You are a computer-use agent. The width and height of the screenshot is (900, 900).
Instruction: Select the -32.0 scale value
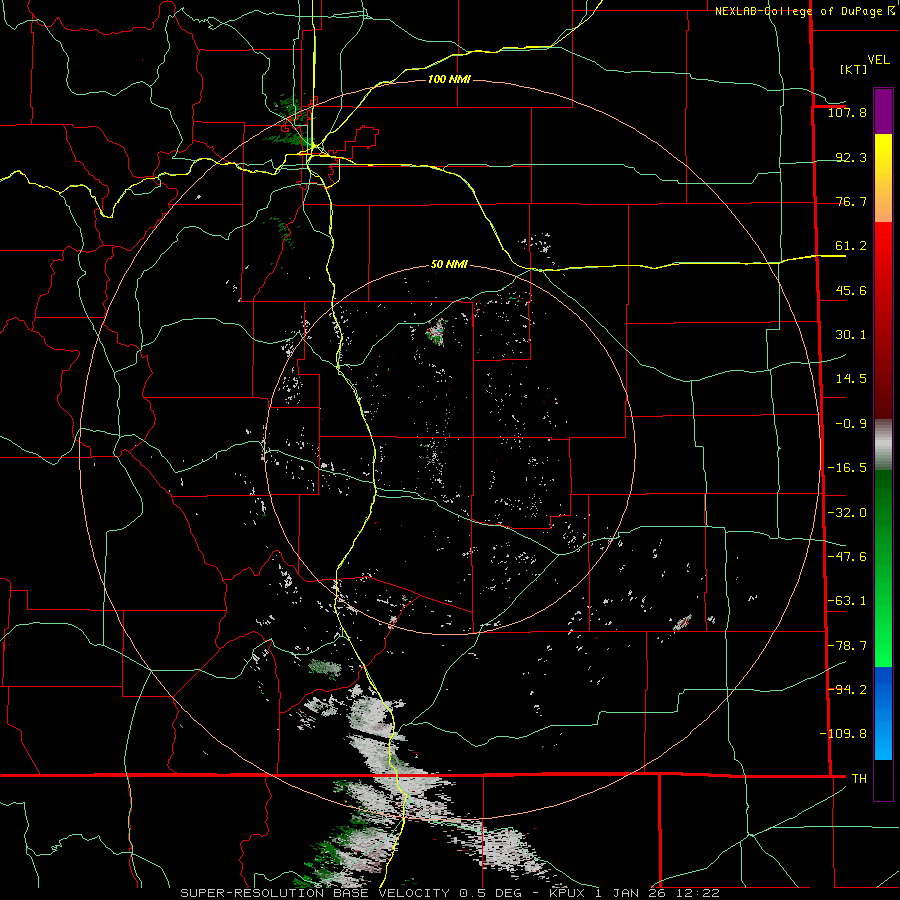pos(847,513)
